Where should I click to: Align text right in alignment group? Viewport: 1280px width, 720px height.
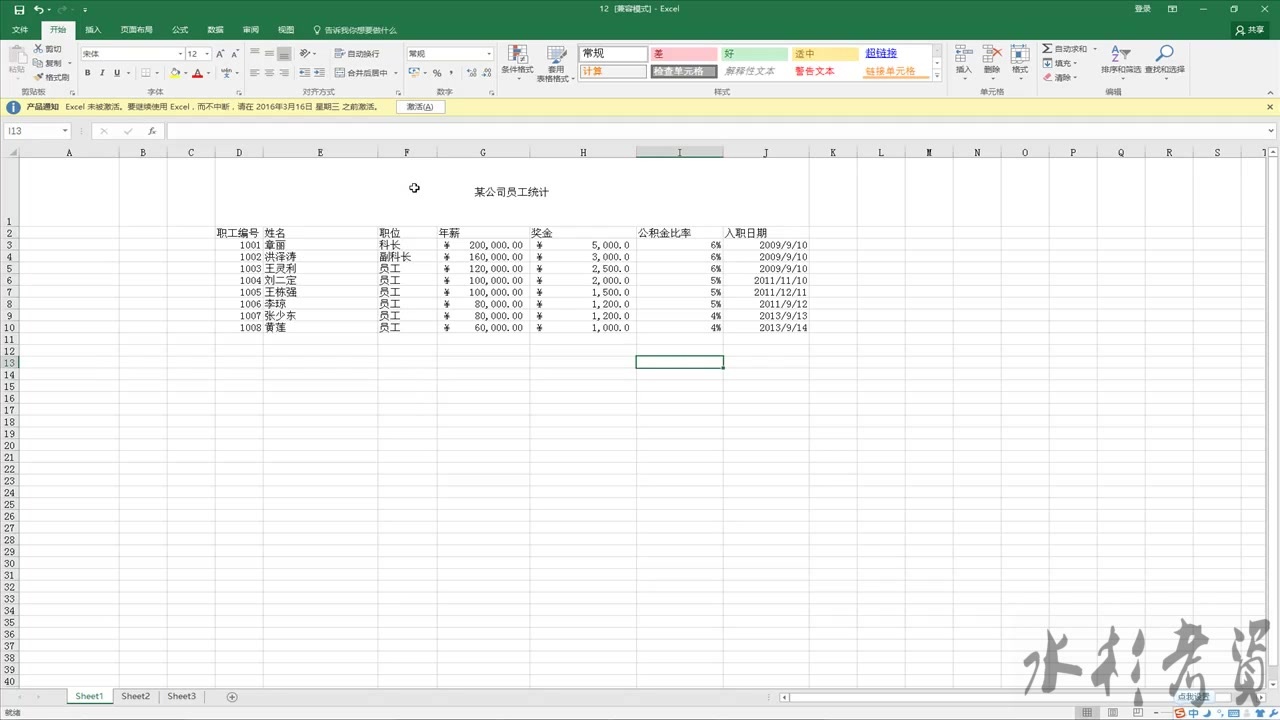(284, 73)
